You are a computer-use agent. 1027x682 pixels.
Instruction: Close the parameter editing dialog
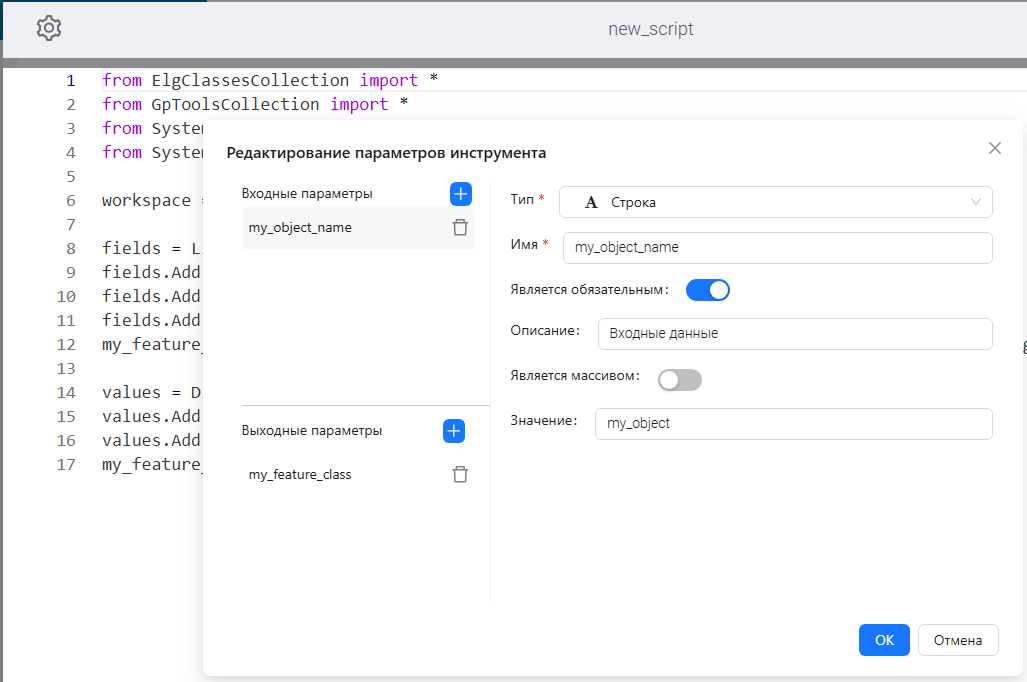coord(994,148)
